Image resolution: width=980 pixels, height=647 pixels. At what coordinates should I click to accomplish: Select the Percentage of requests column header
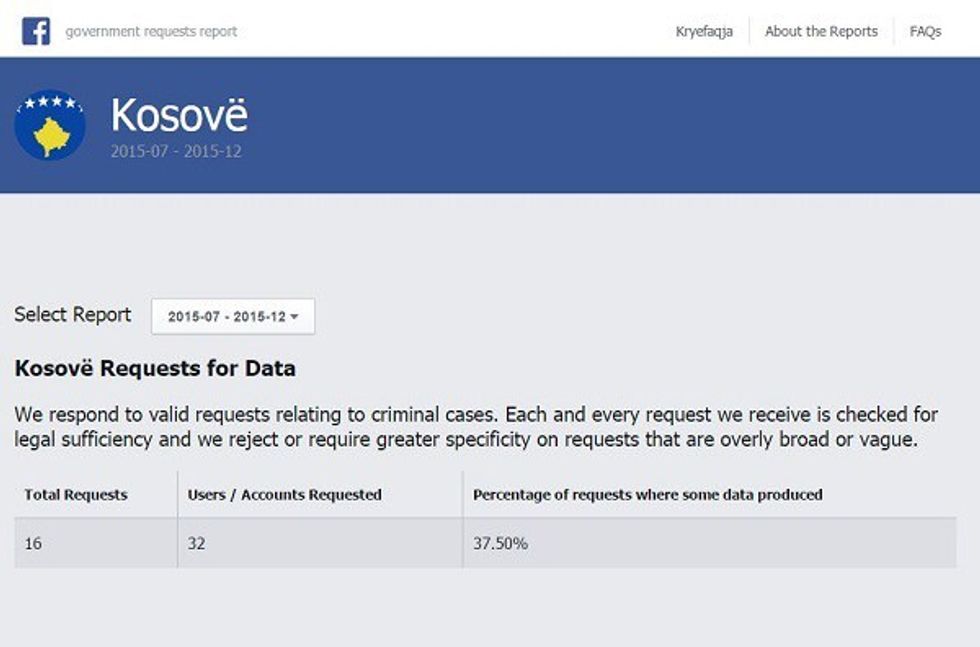point(647,494)
